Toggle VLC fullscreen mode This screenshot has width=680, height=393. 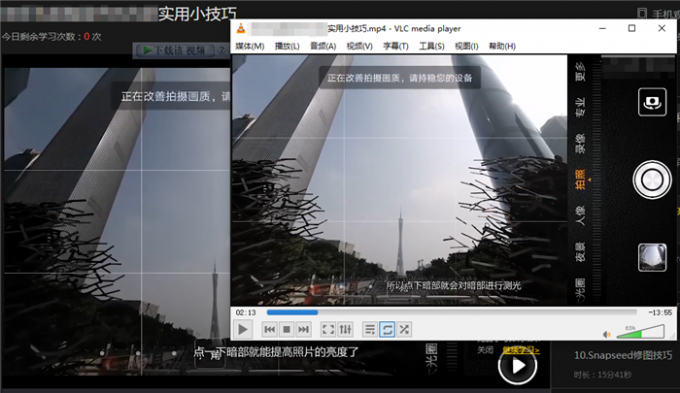point(328,330)
